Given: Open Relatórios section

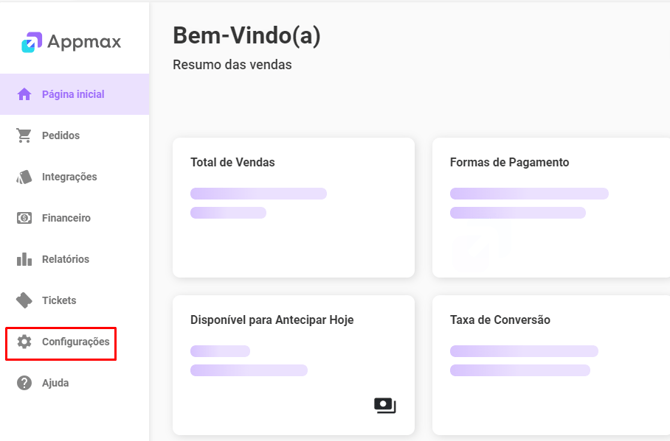Looking at the screenshot, I should click(x=65, y=259).
